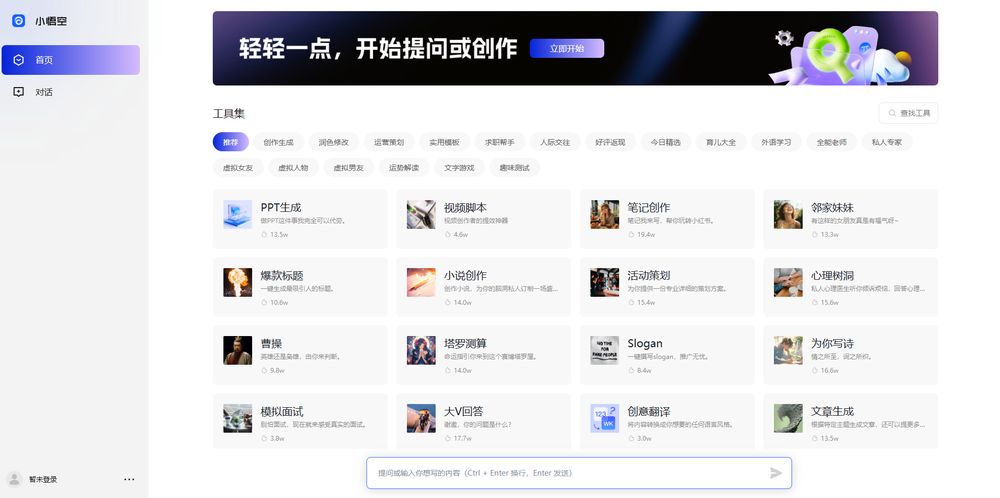Select the 虚拟人物 category tab
The width and height of the screenshot is (1000, 498).
point(293,168)
